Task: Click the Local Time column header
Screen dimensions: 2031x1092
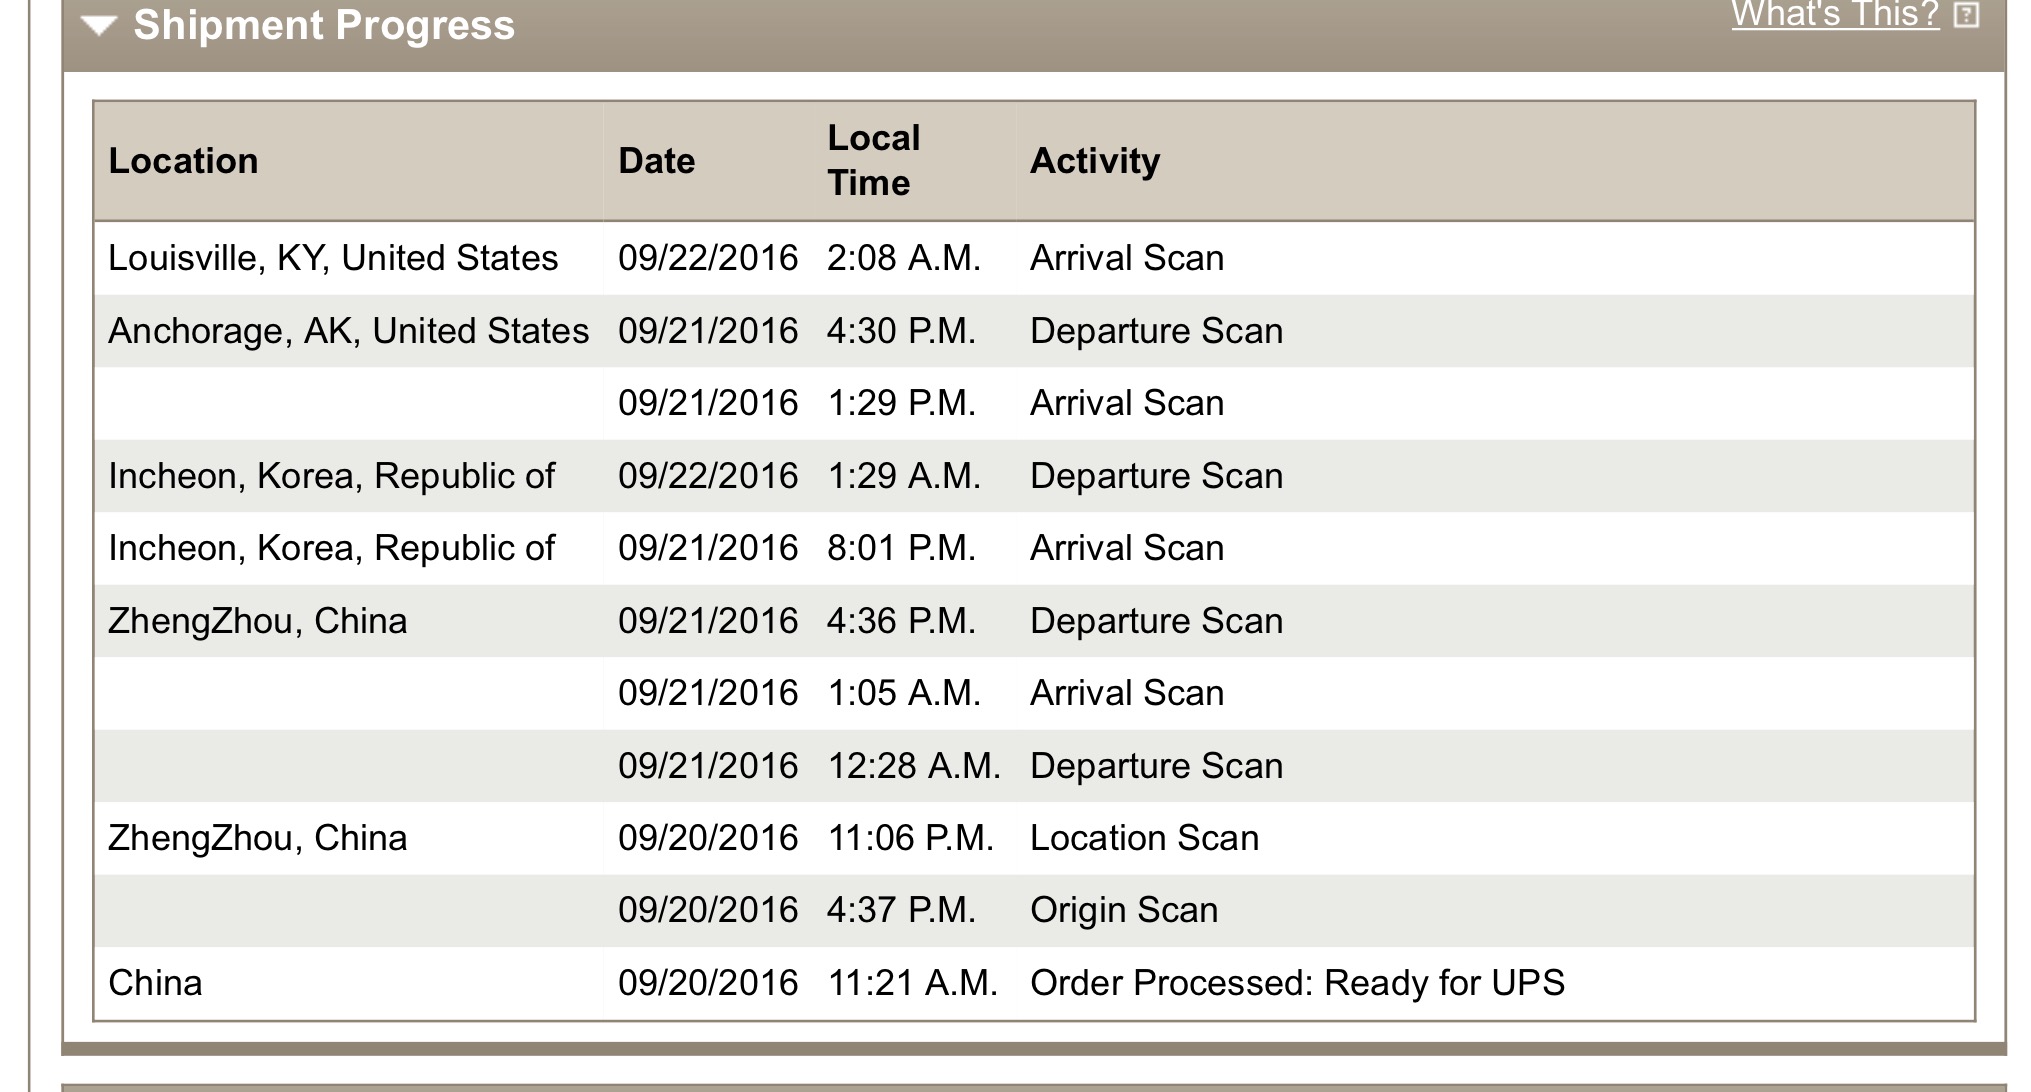Action: tap(873, 160)
